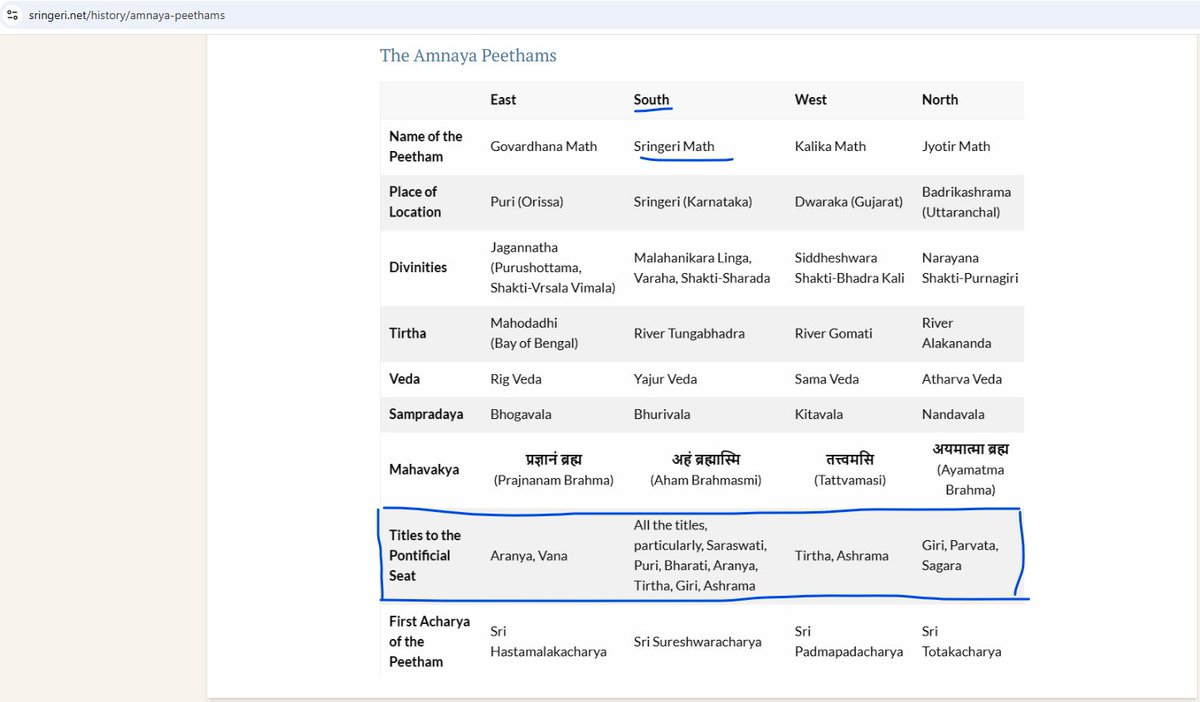Viewport: 1200px width, 702px height.
Task: Select the cell "Rig Veda"
Action: tap(518, 379)
